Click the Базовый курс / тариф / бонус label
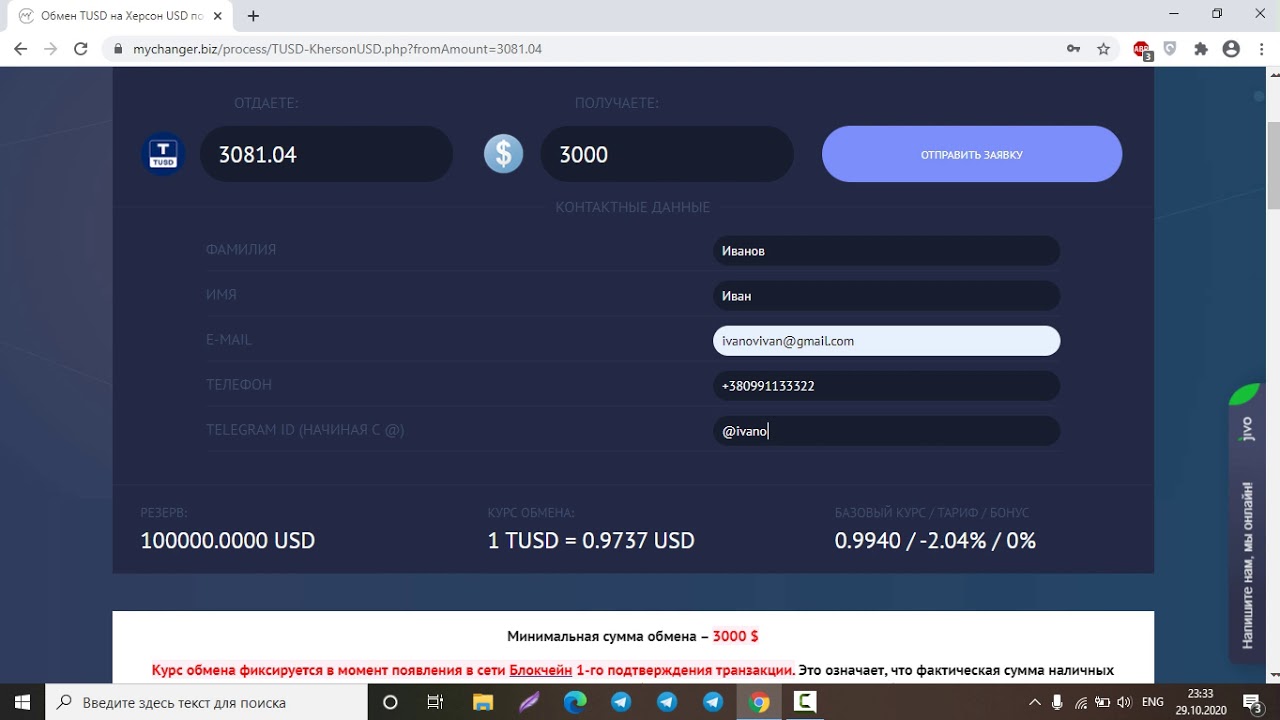Screen dimensions: 1280x720 click(x=932, y=513)
